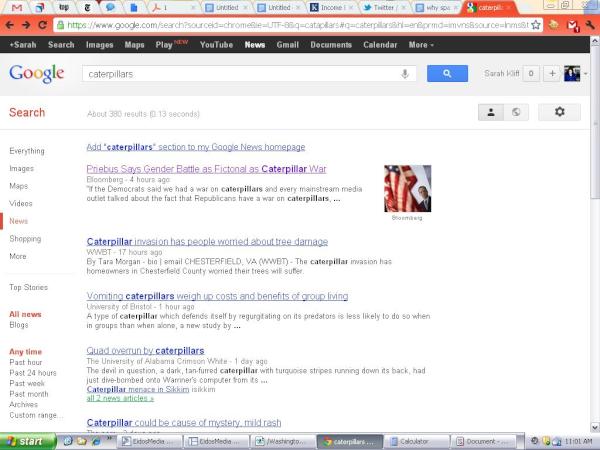This screenshot has height=450, width=600.
Task: Open Gmail from the Google bar
Action: pyautogui.click(x=287, y=45)
